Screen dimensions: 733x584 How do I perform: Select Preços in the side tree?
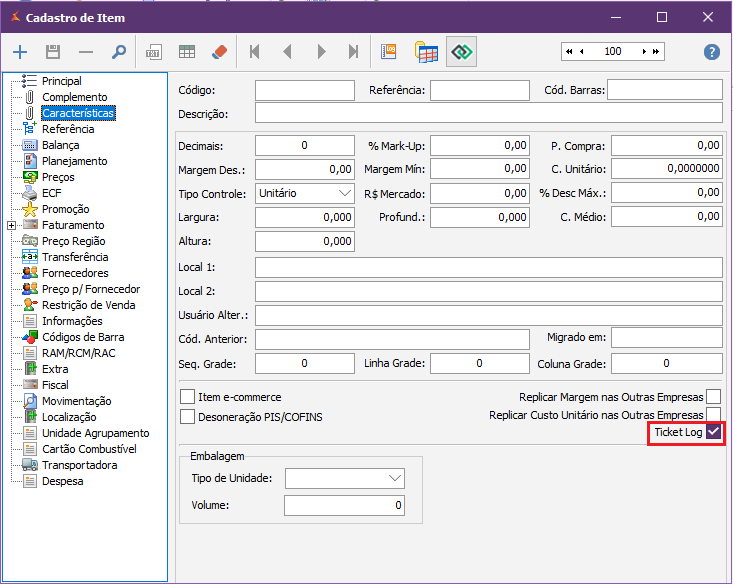point(58,177)
